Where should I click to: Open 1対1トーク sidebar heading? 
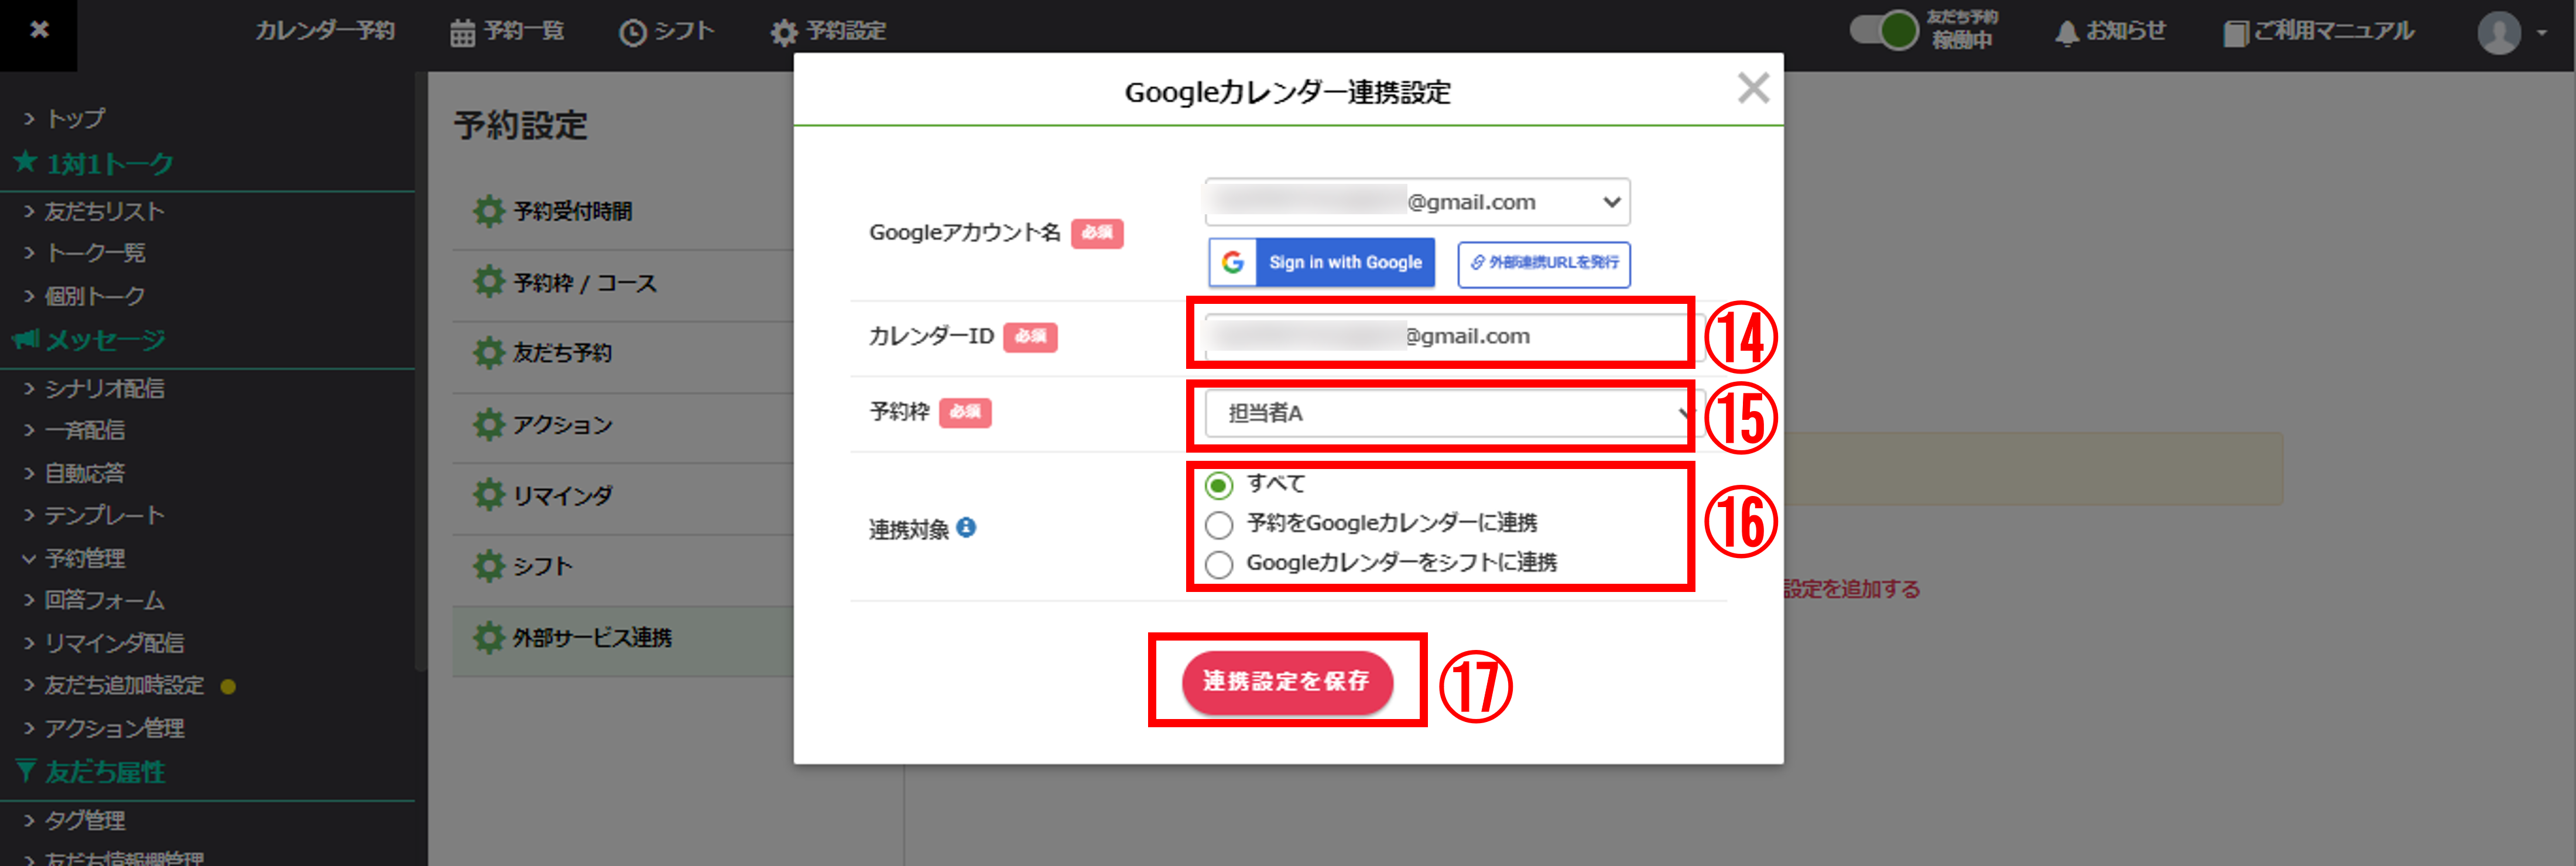tap(110, 163)
